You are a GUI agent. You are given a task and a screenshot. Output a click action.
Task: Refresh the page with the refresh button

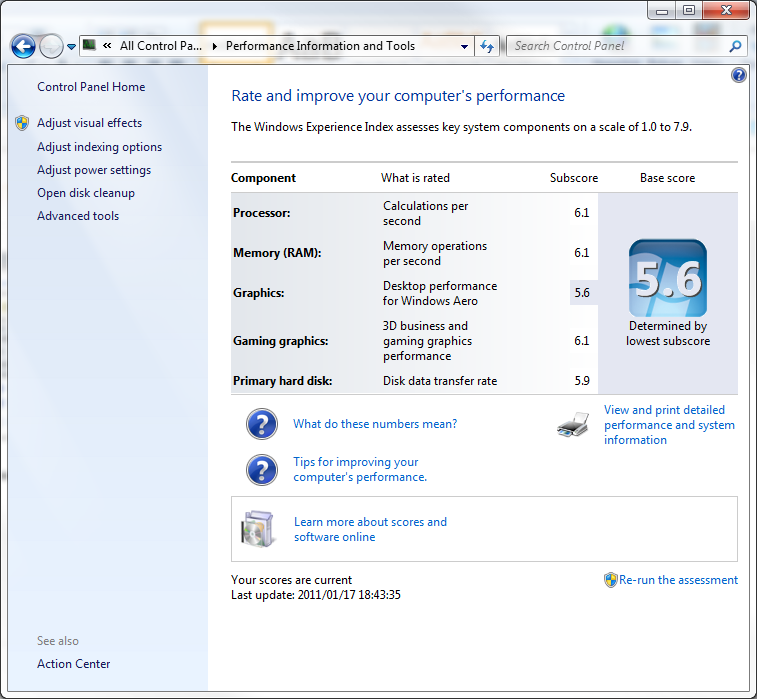(487, 47)
